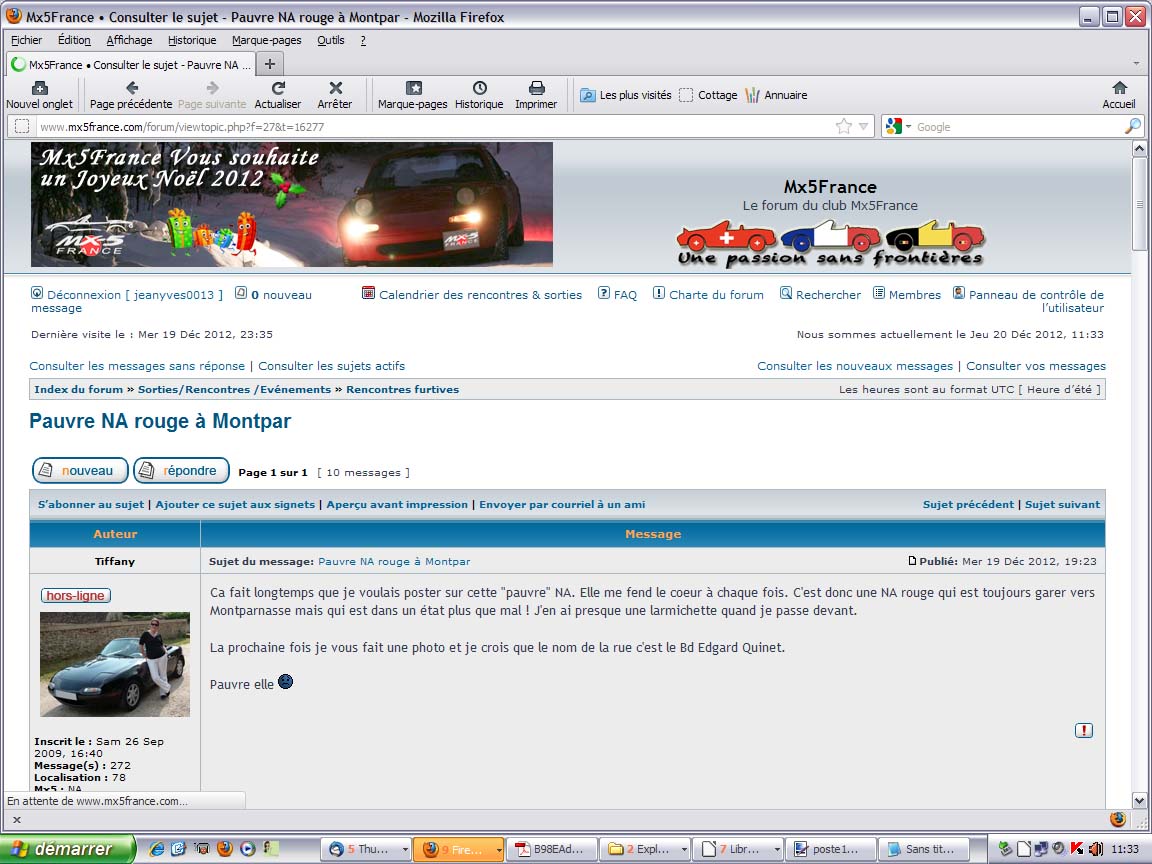Image resolution: width=1152 pixels, height=864 pixels.
Task: Open the Thunderbird taskbar group
Action: [x=367, y=849]
